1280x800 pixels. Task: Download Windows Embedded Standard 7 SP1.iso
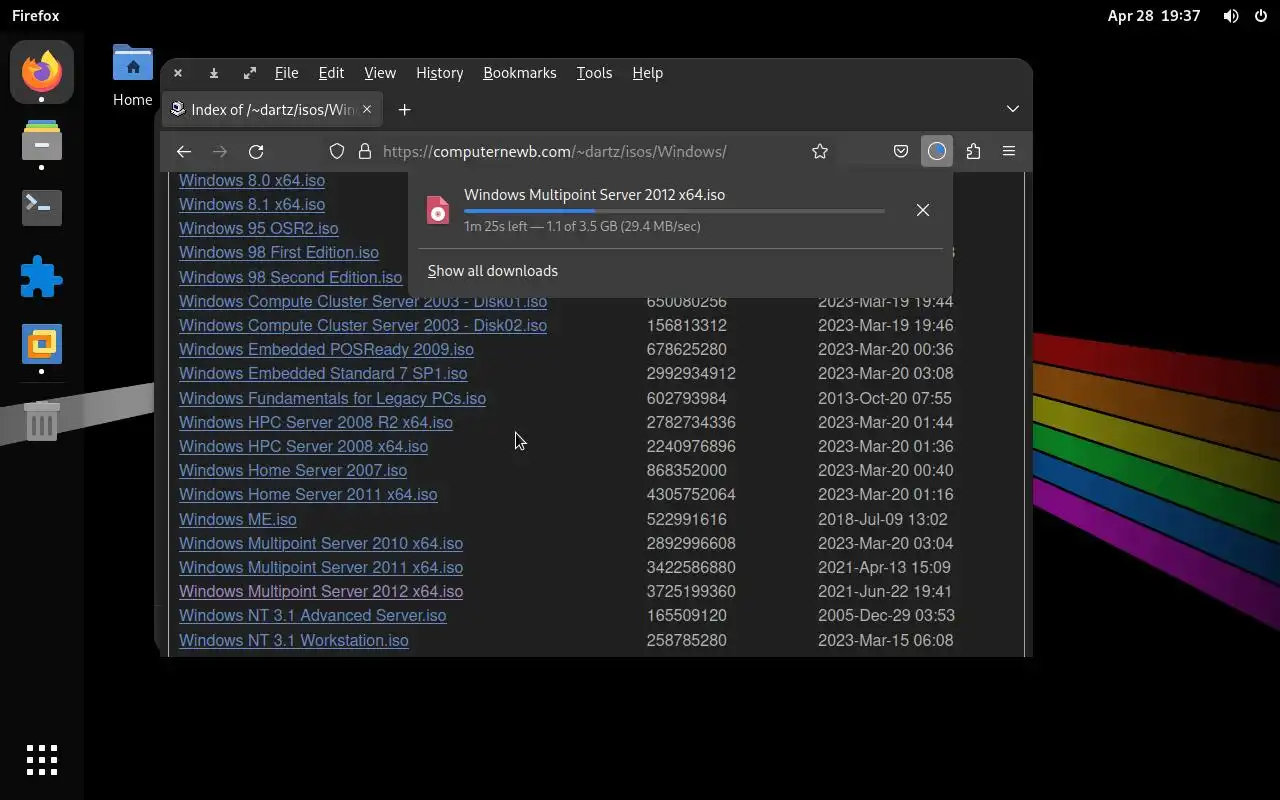click(323, 373)
